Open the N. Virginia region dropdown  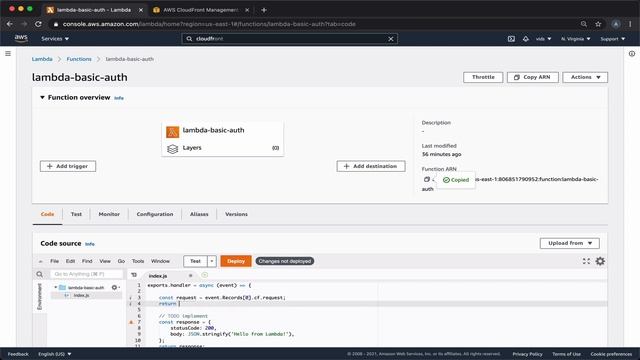point(576,39)
